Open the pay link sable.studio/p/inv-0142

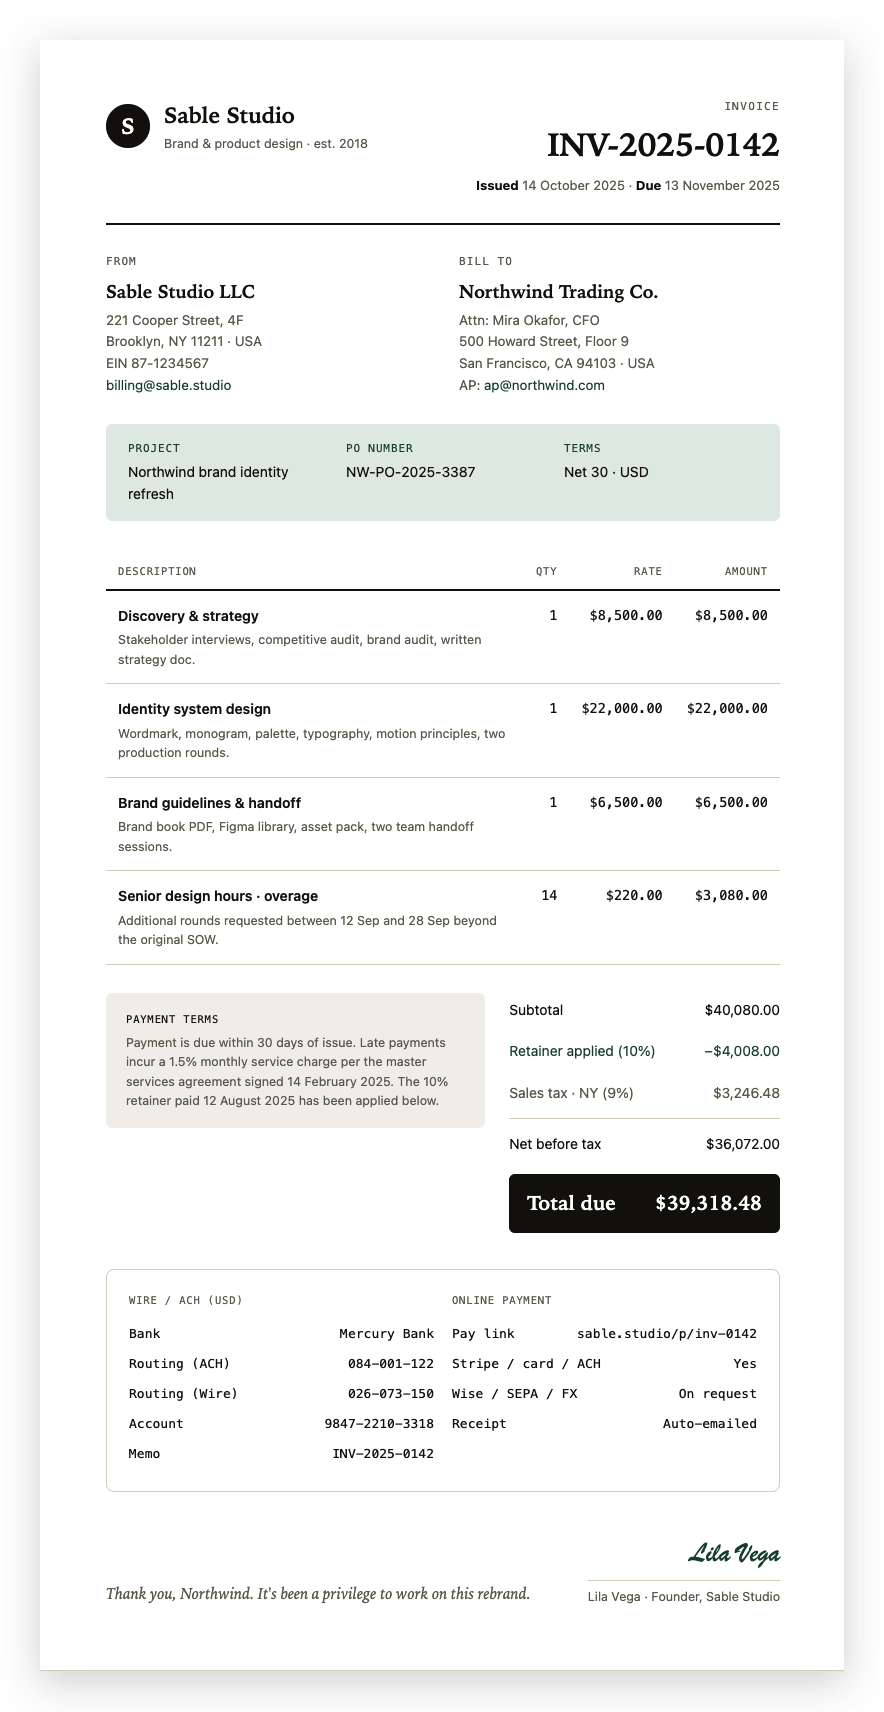click(x=667, y=1334)
